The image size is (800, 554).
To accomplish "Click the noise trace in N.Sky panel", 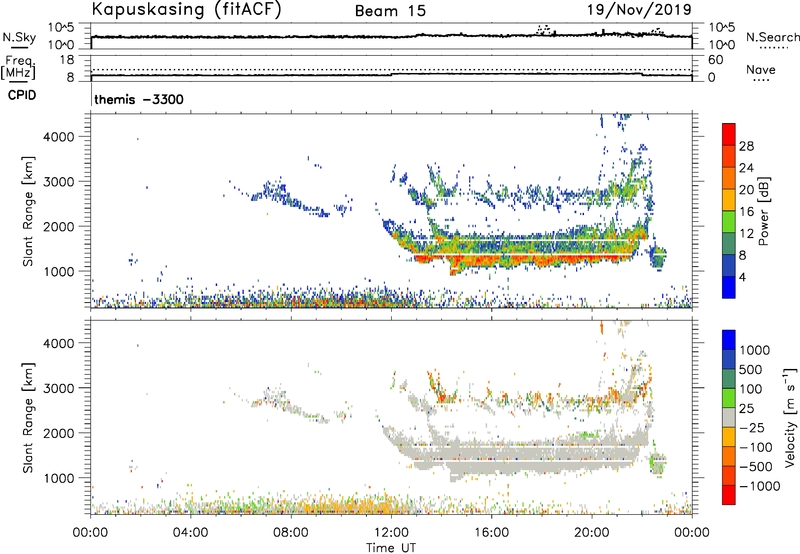I will pos(391,36).
